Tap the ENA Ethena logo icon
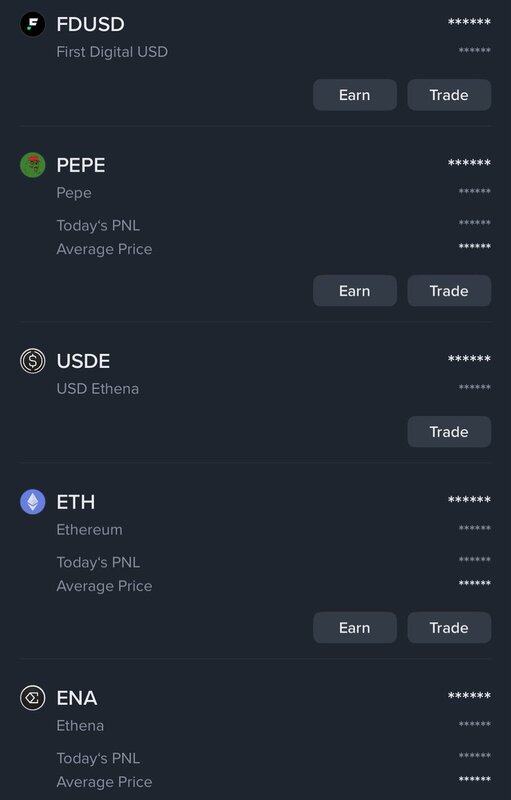Screen dimensions: 511x800 (33, 697)
